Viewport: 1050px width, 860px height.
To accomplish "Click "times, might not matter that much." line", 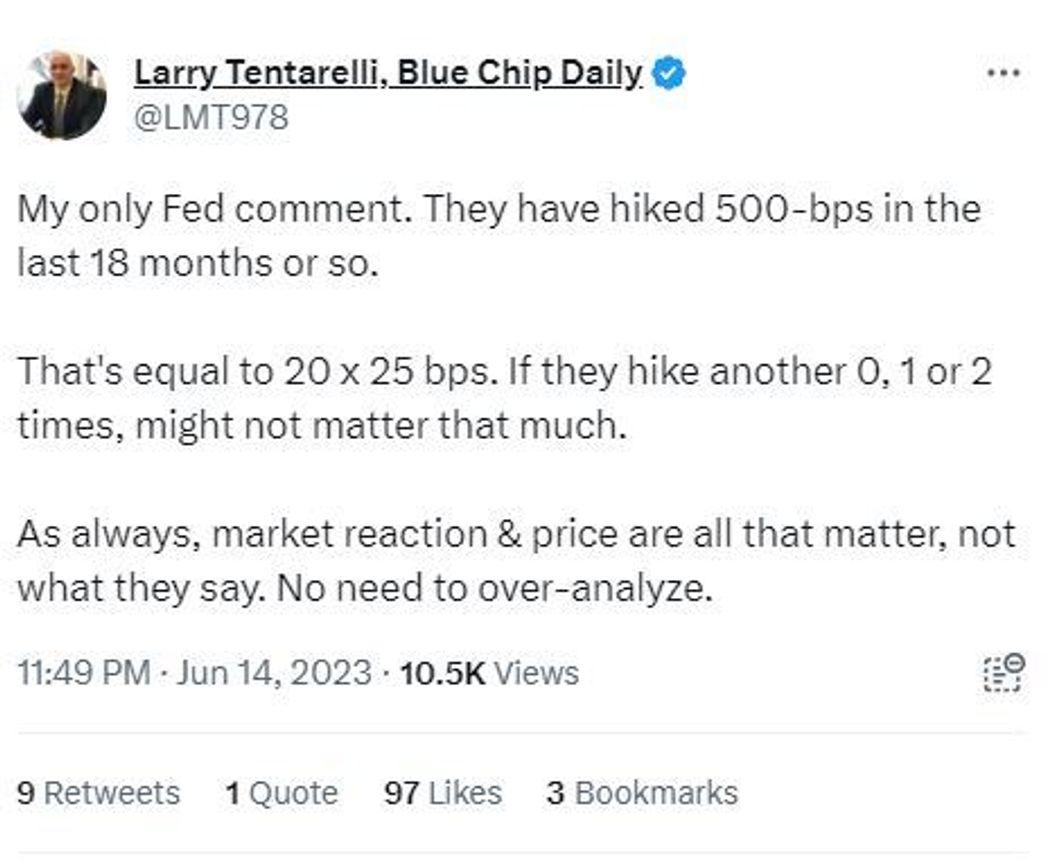I will coord(322,426).
